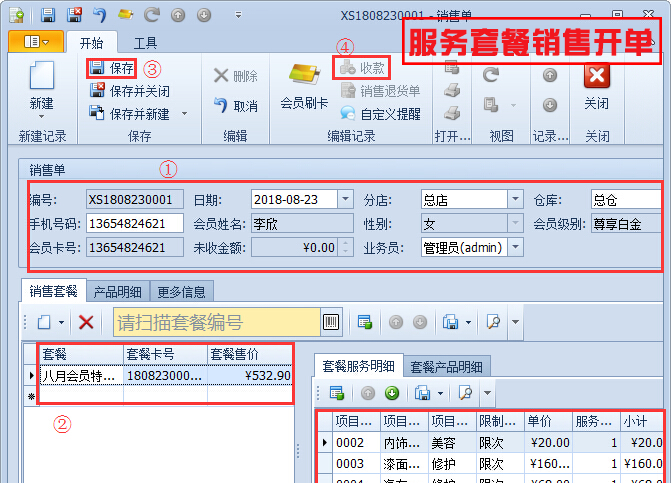Click the 新建 new record icon
This screenshot has height=483, width=671.
(x=41, y=82)
